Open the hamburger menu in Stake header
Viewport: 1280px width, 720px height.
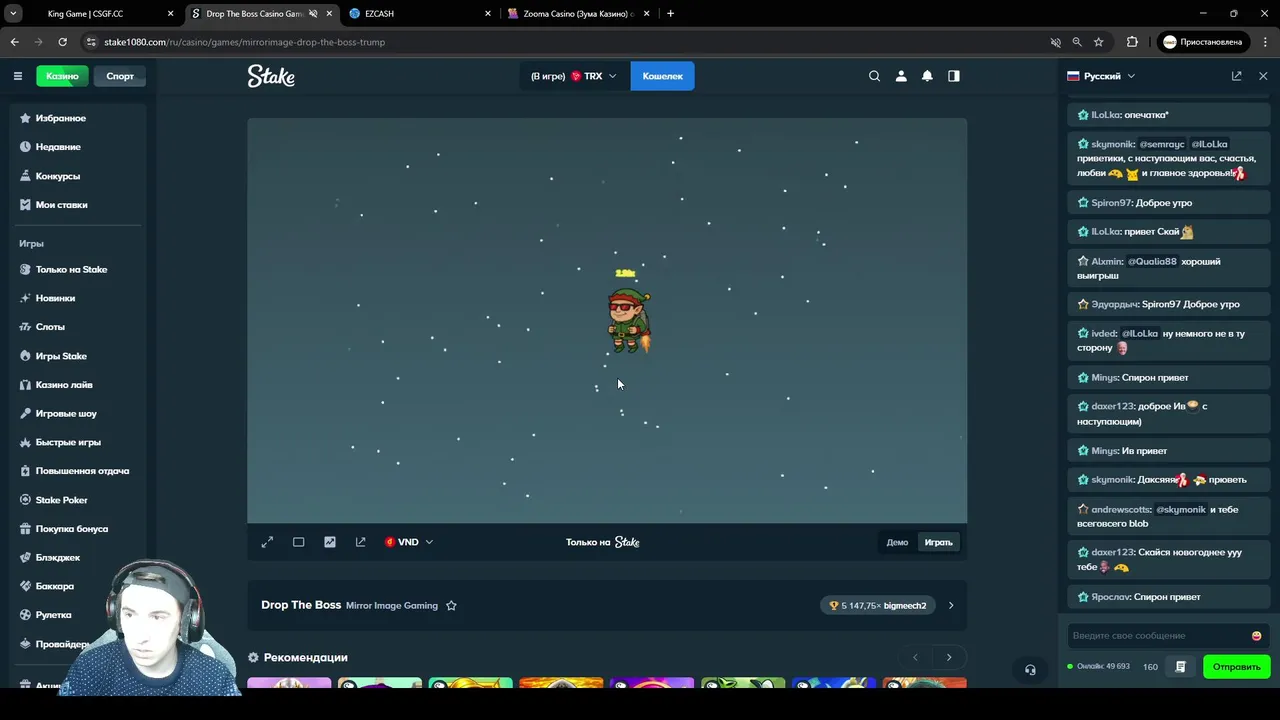click(17, 76)
